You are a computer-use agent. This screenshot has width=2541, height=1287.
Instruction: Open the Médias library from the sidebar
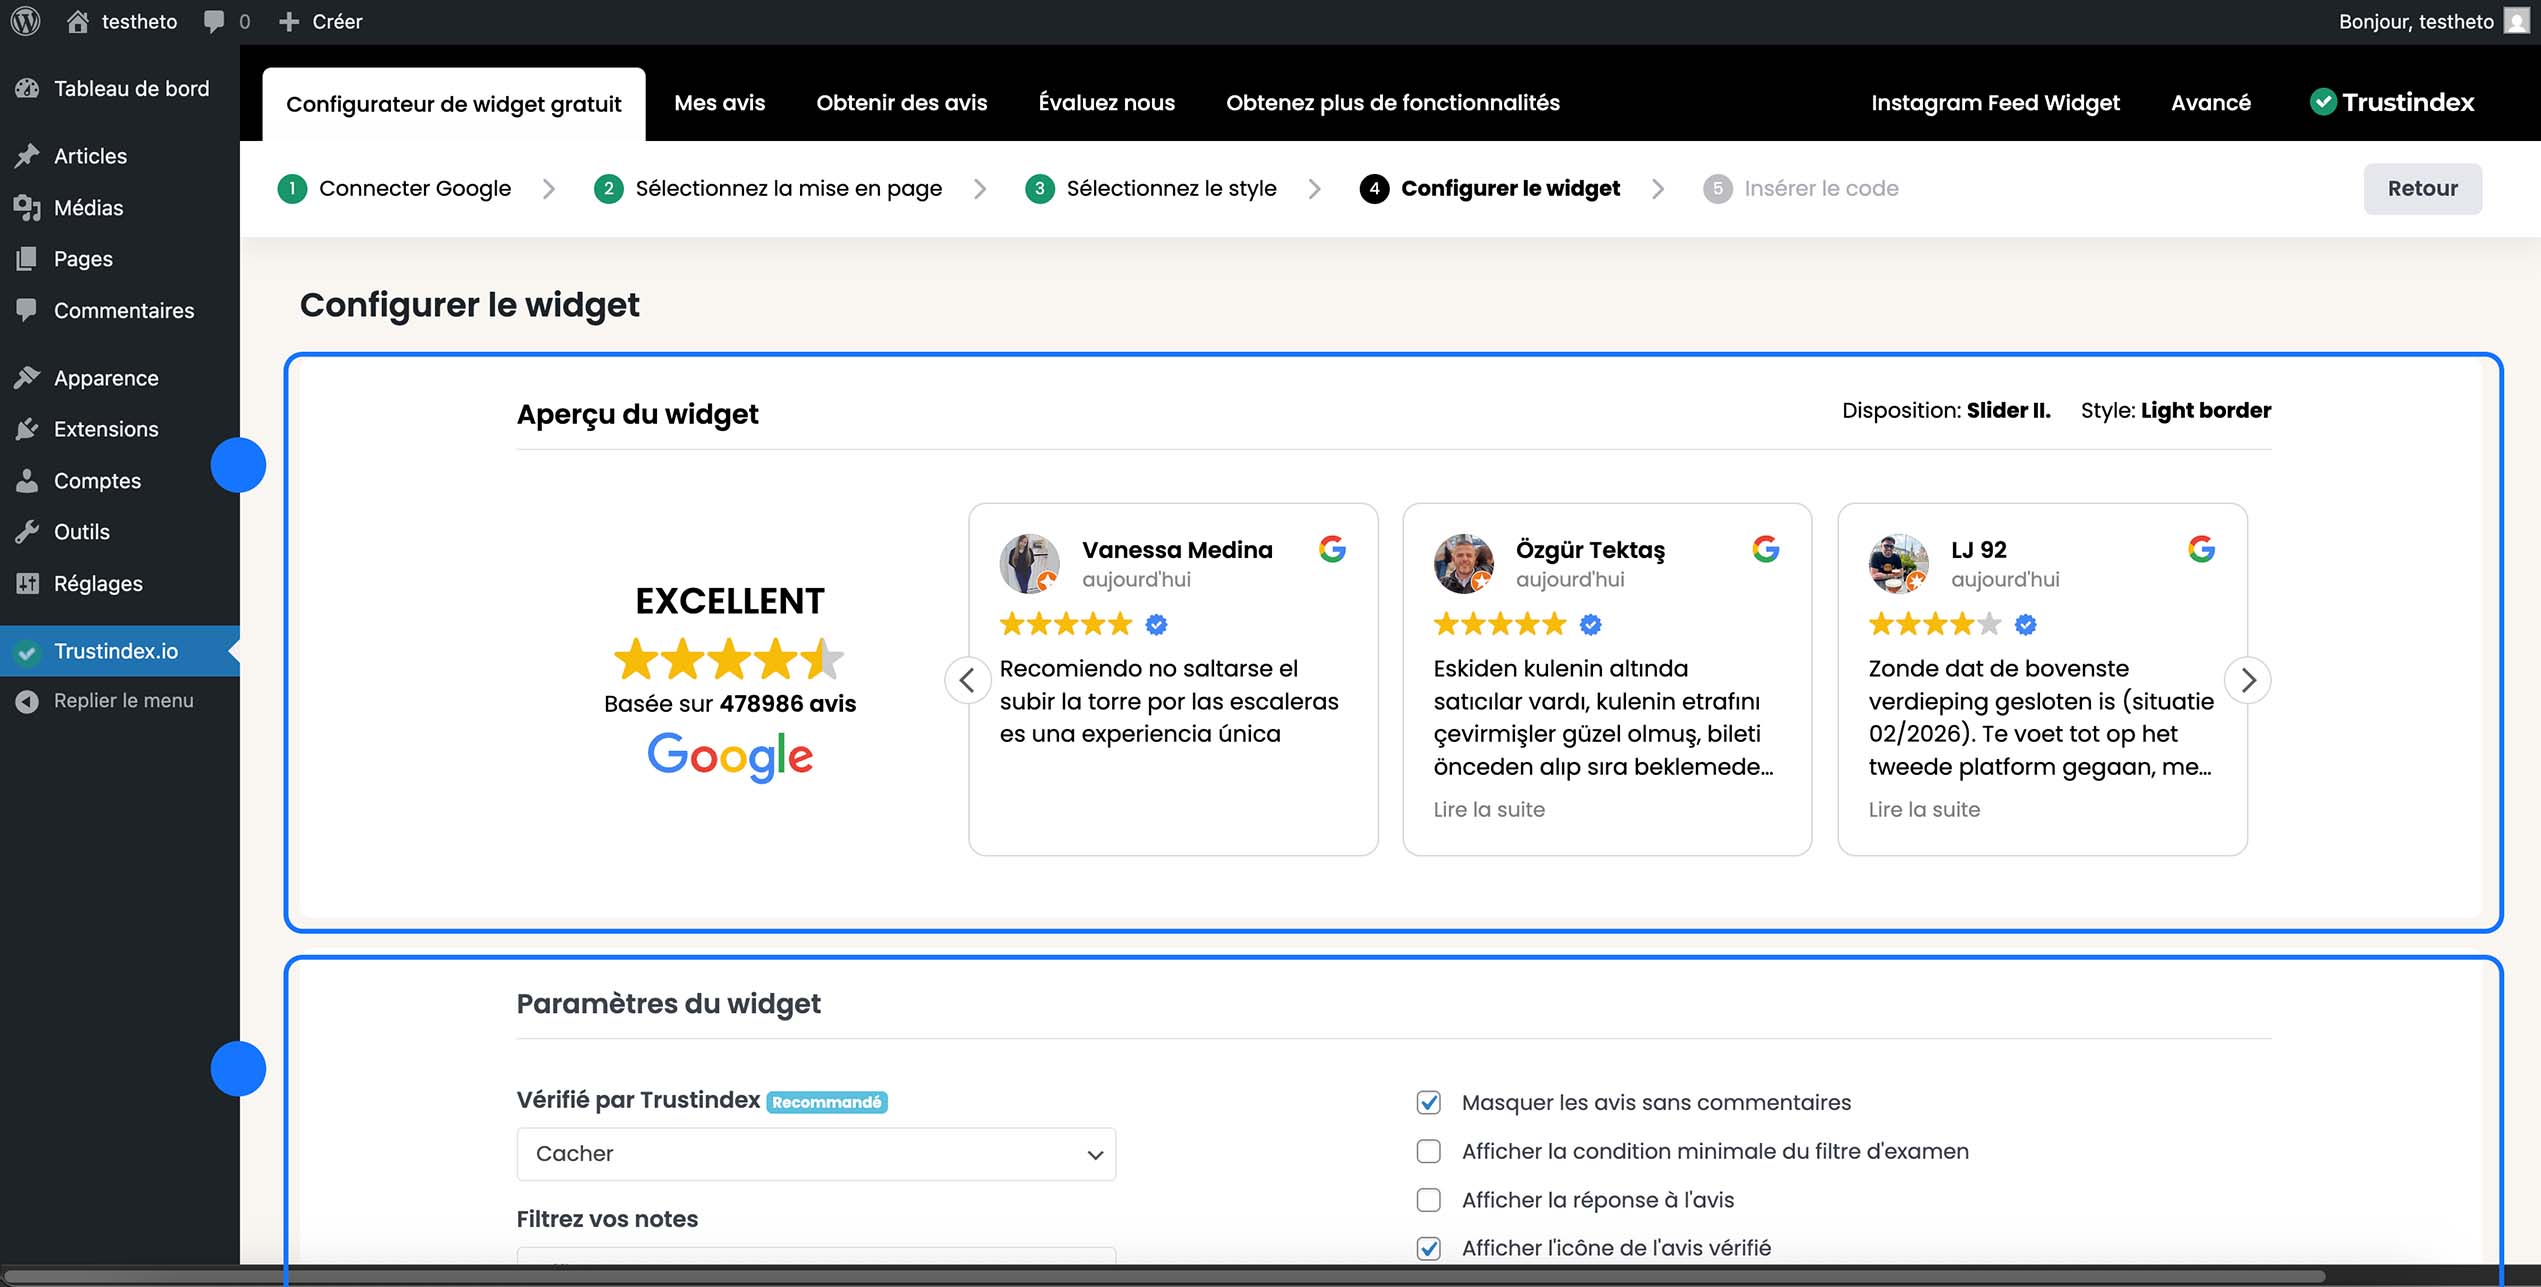pyautogui.click(x=90, y=208)
